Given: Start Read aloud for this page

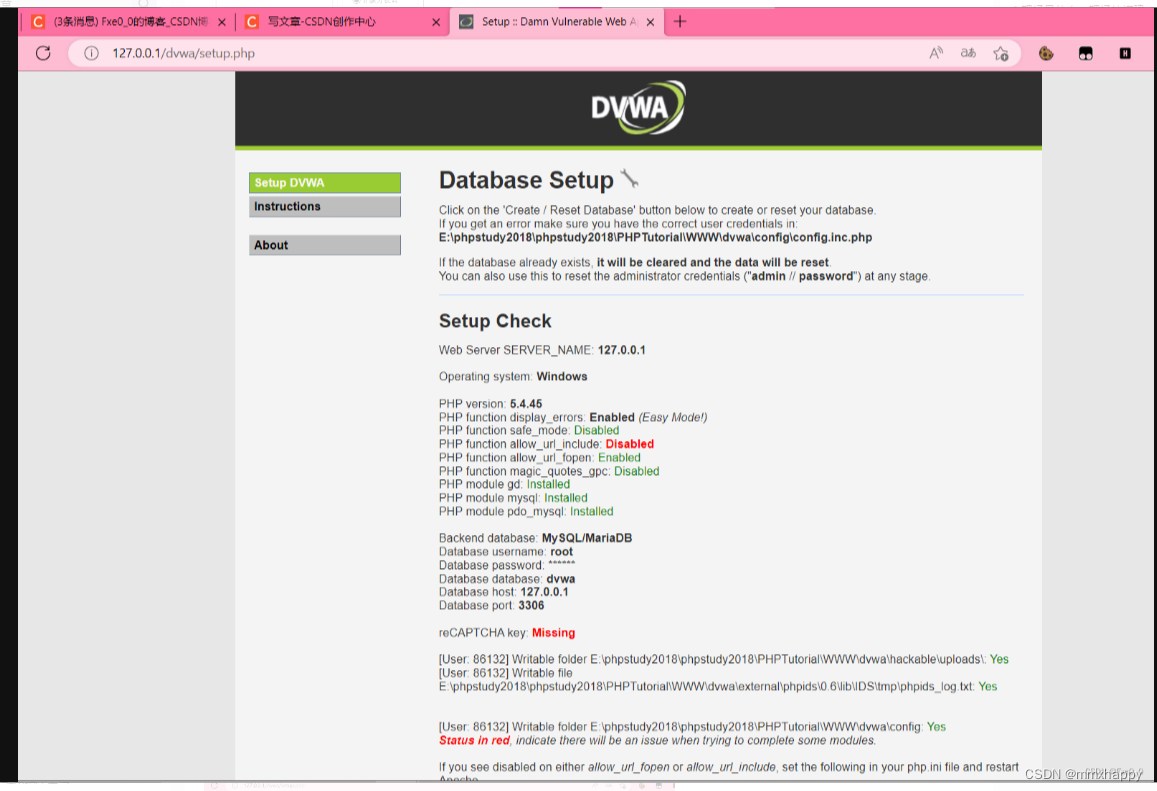Looking at the screenshot, I should (x=935, y=54).
